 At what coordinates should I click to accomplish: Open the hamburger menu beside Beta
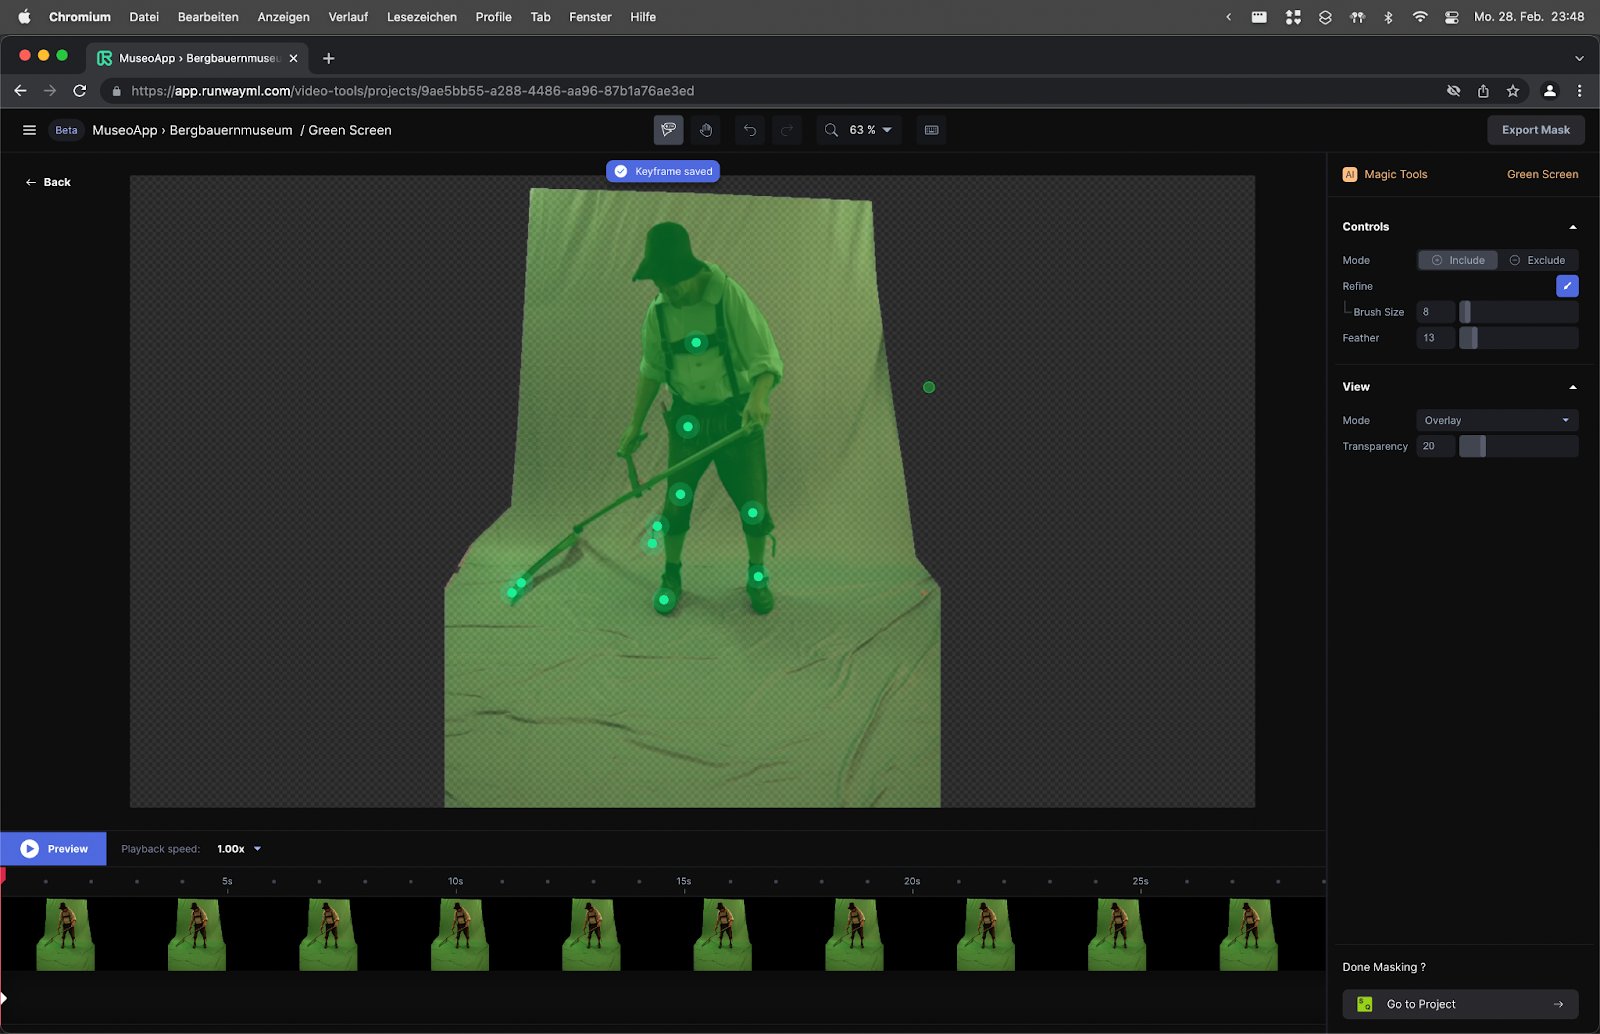coord(29,130)
